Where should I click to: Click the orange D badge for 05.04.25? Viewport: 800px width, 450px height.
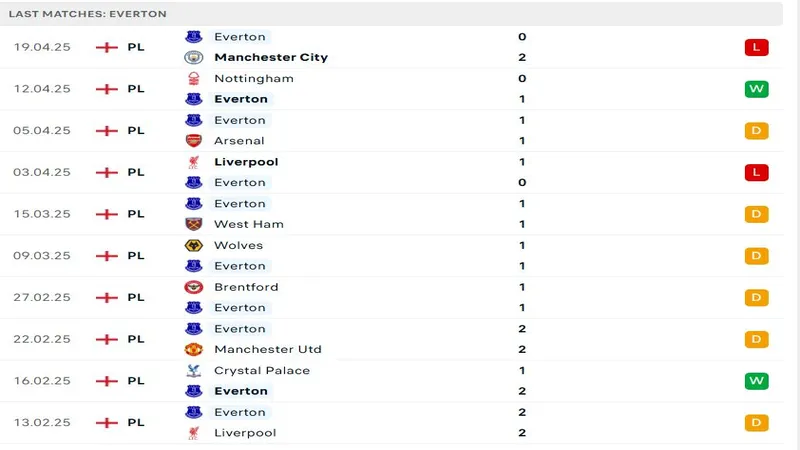pos(756,130)
